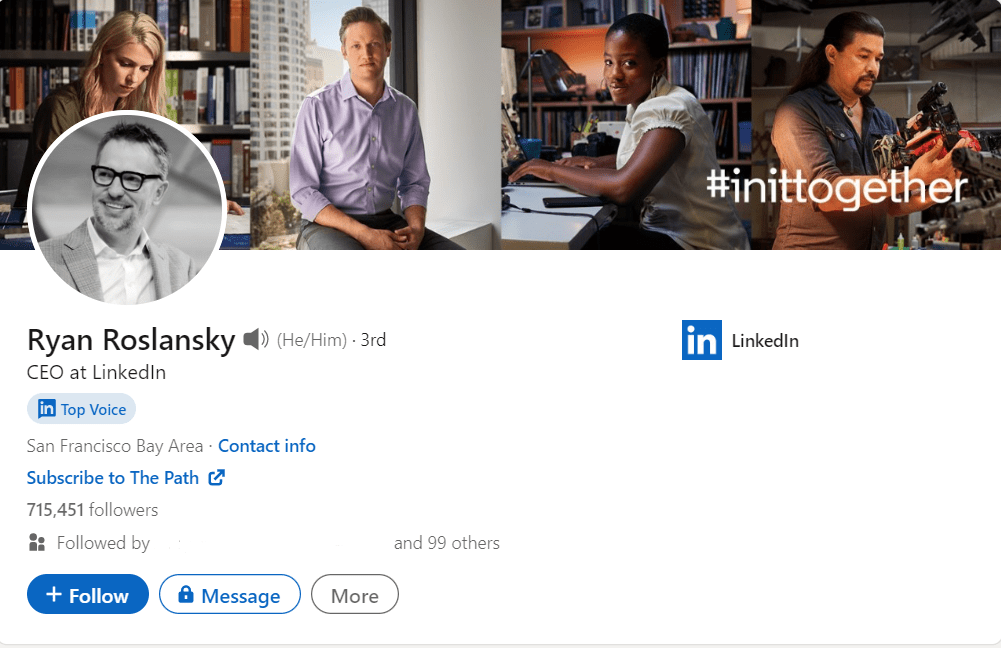Viewport: 1001px width, 648px height.
Task: Click the people icon beside Followed by
Action: pyautogui.click(x=37, y=543)
